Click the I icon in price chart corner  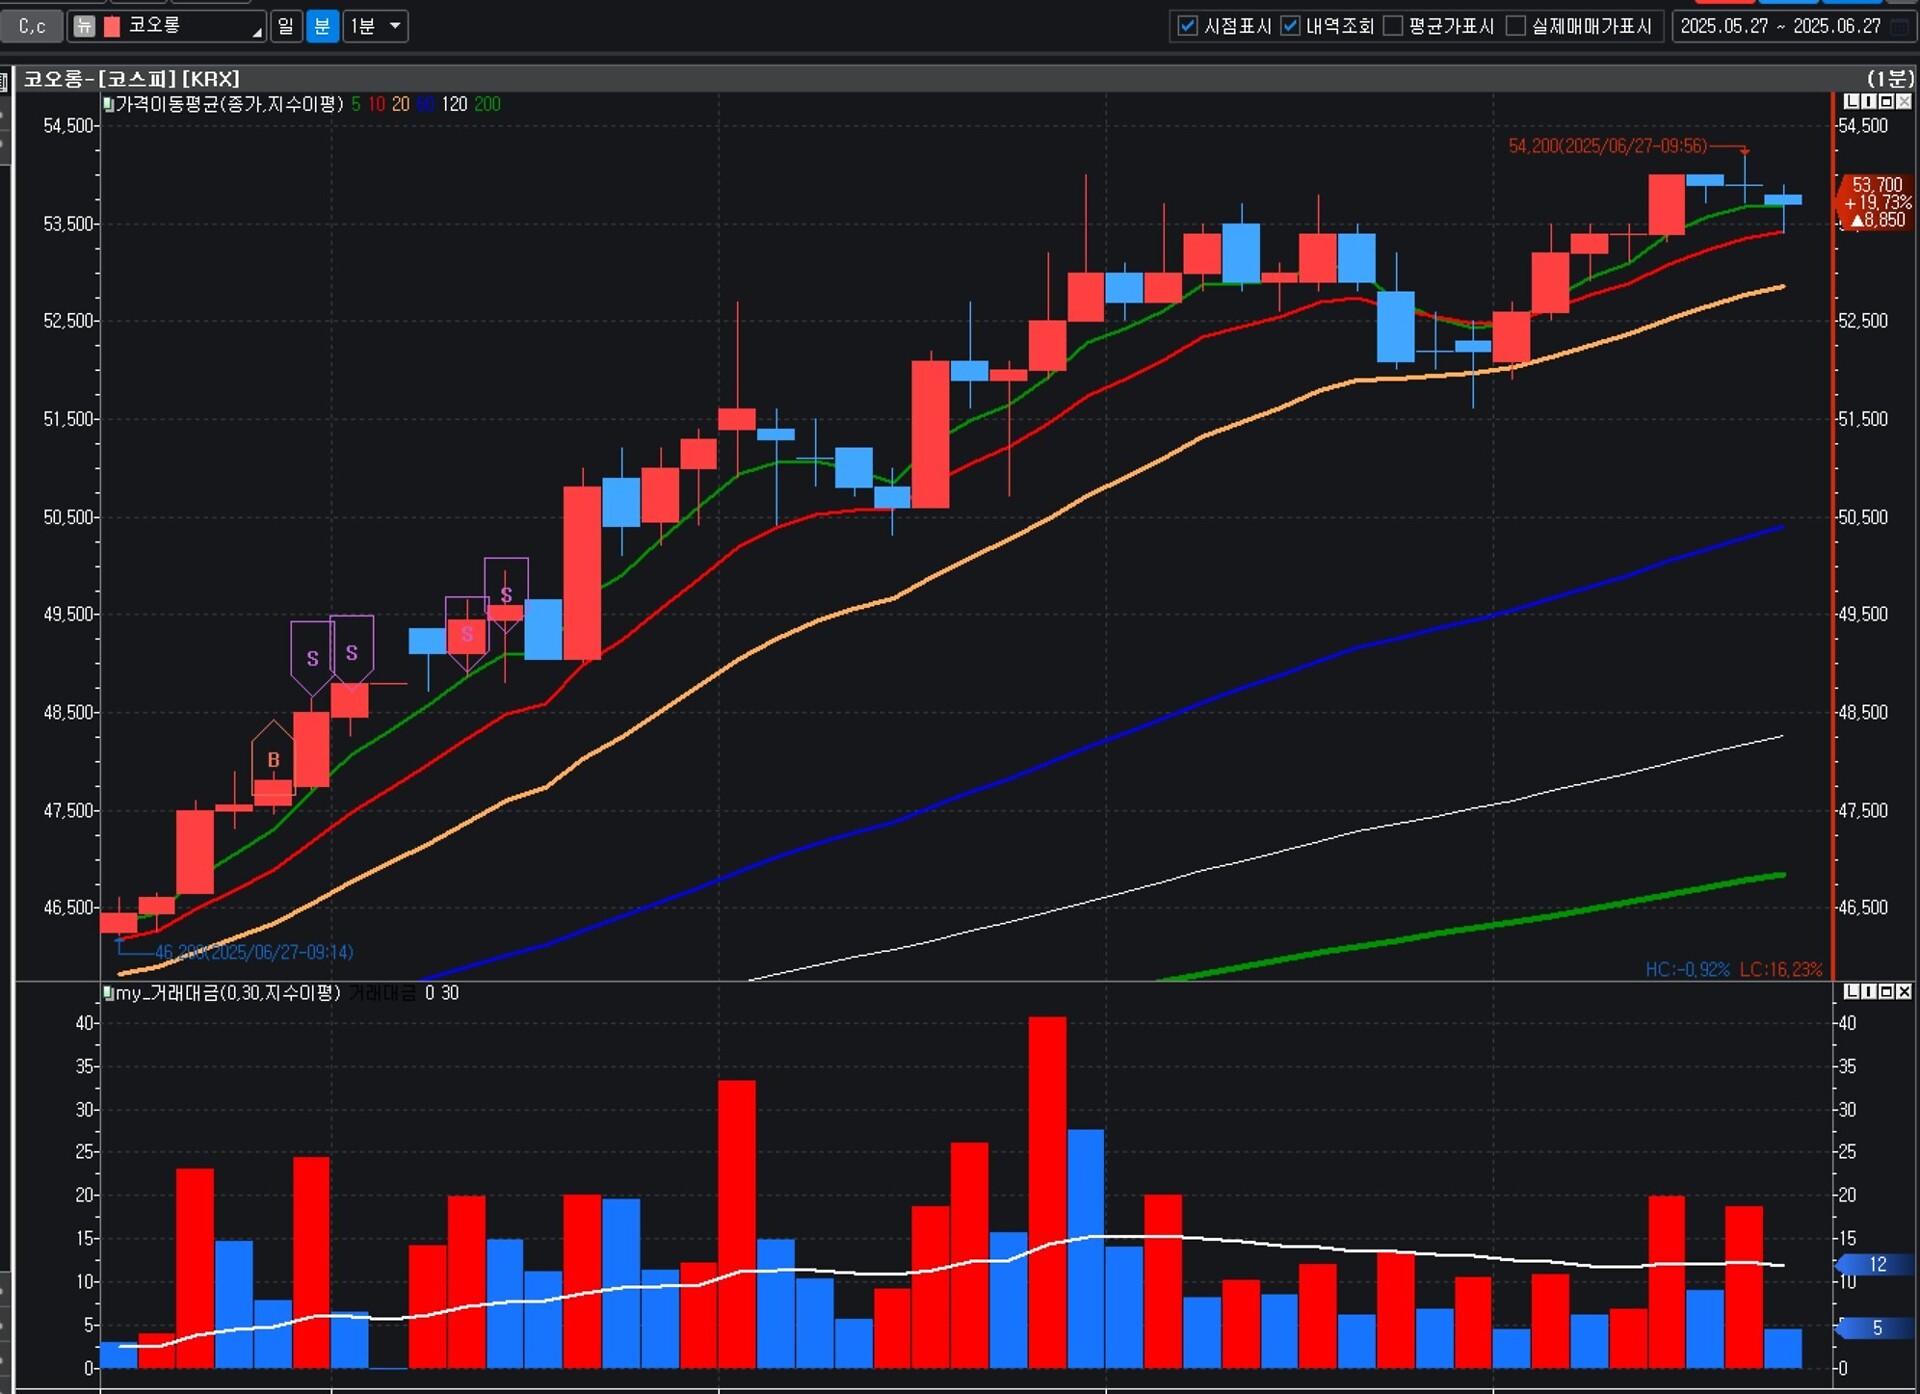(x=1868, y=101)
